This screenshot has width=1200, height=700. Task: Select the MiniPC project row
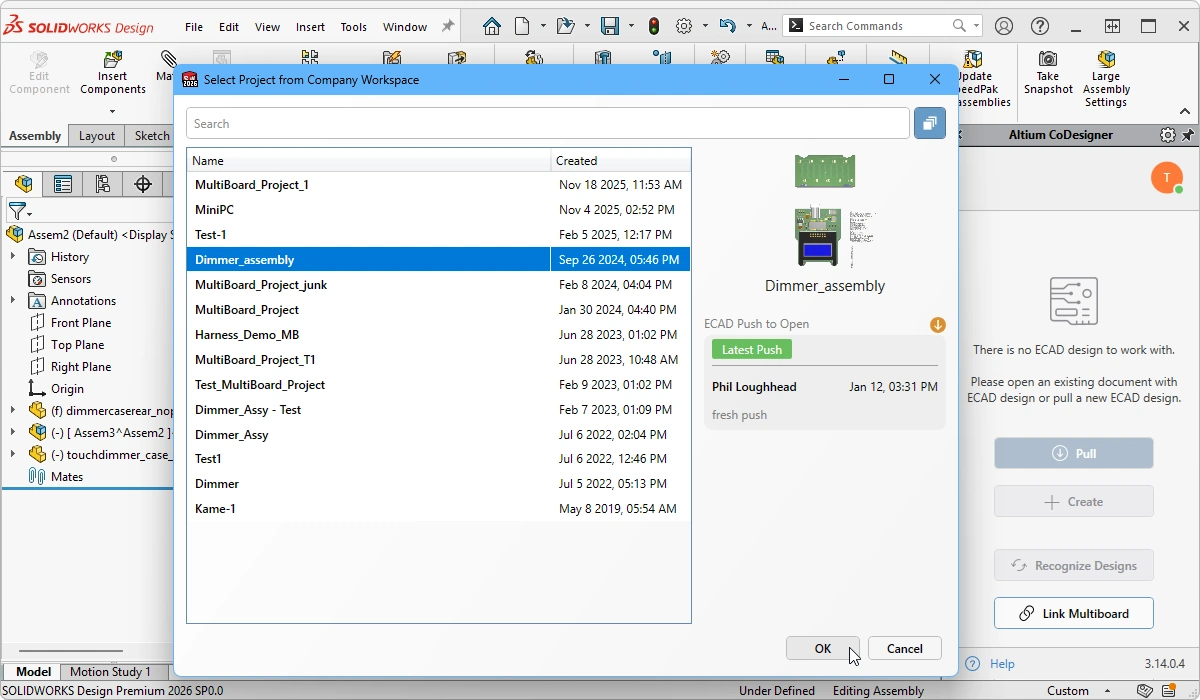click(x=439, y=210)
